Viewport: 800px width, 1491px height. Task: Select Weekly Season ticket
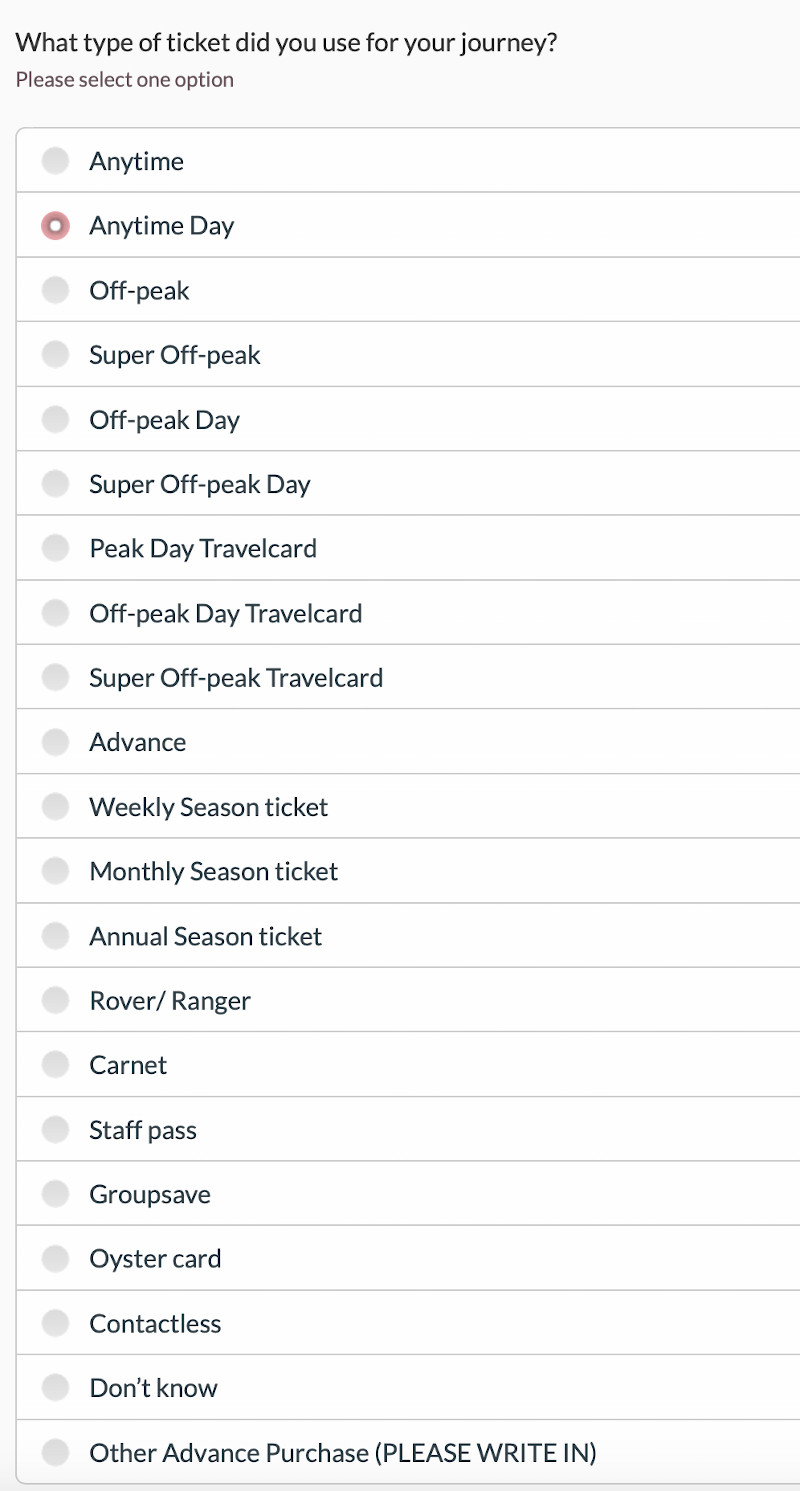(x=56, y=807)
